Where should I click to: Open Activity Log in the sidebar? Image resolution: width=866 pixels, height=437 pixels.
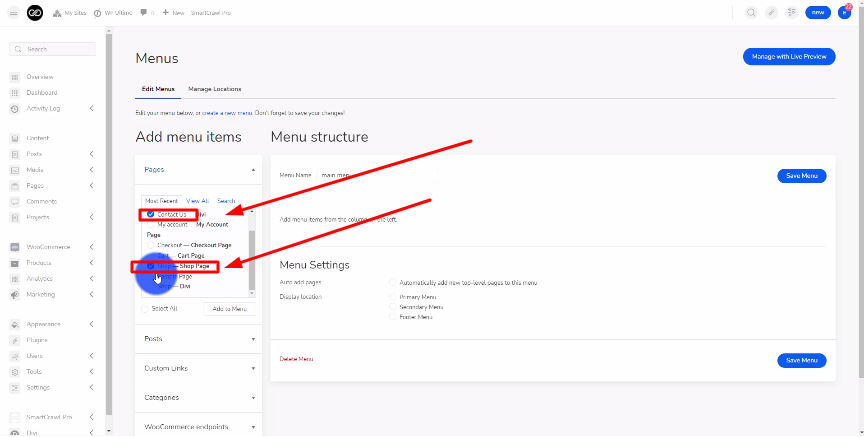tap(45, 108)
